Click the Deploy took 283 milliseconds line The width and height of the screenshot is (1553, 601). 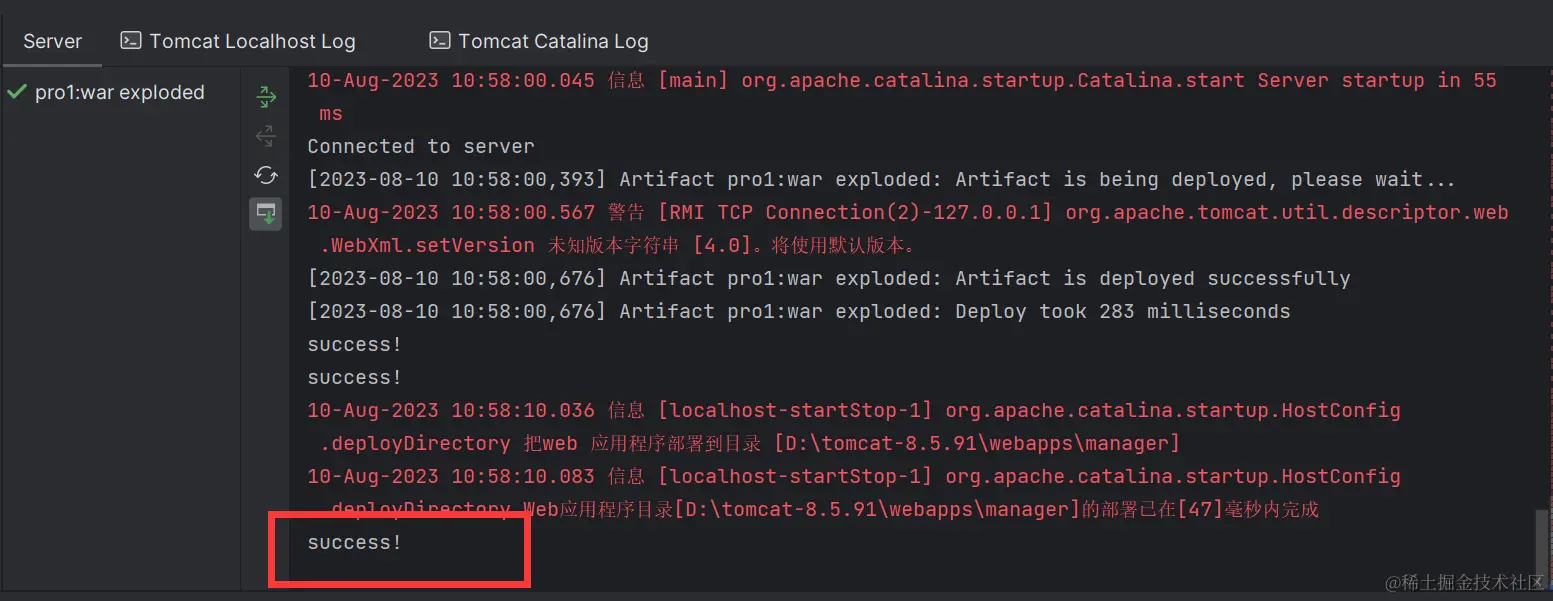[799, 311]
